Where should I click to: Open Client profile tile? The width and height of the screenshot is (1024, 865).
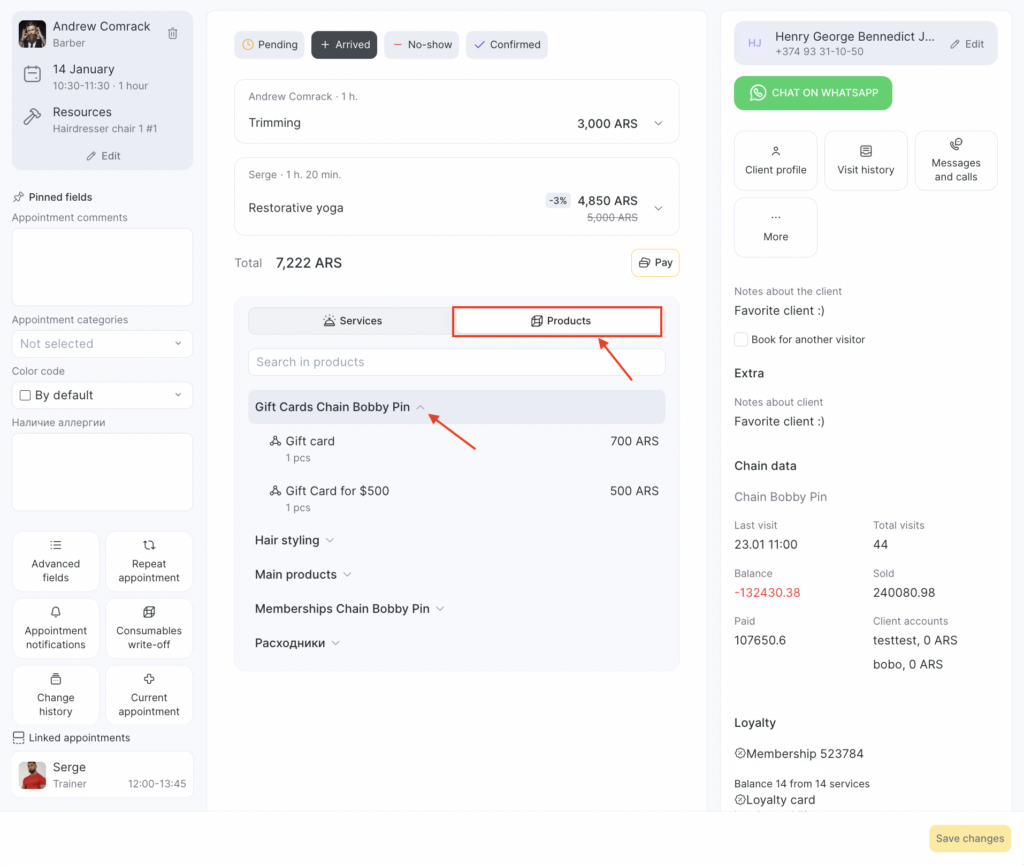tap(775, 160)
